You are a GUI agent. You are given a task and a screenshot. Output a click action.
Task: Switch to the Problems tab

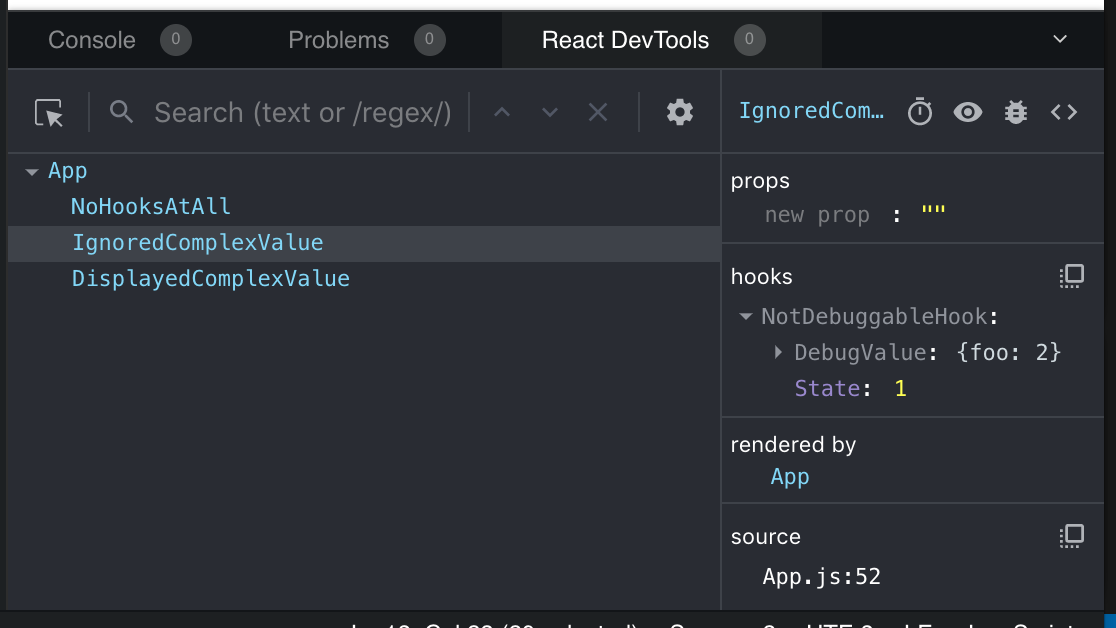[338, 39]
